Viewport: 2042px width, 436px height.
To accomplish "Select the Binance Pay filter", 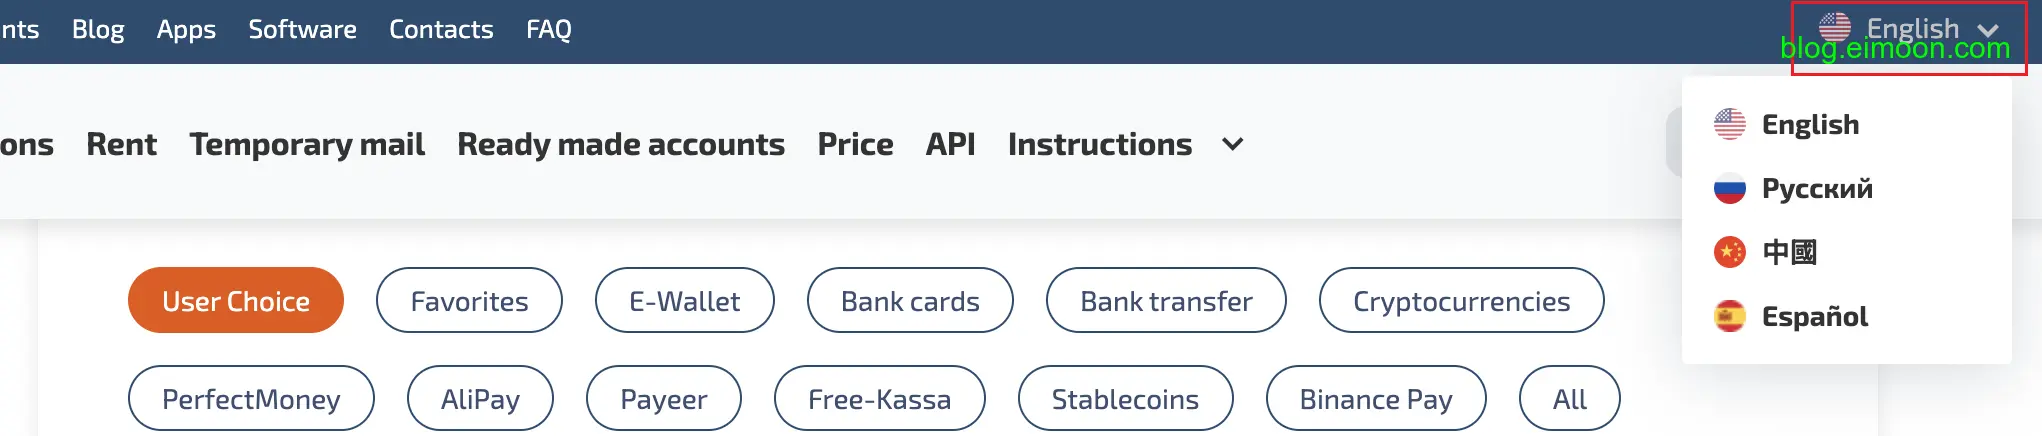I will [1375, 399].
